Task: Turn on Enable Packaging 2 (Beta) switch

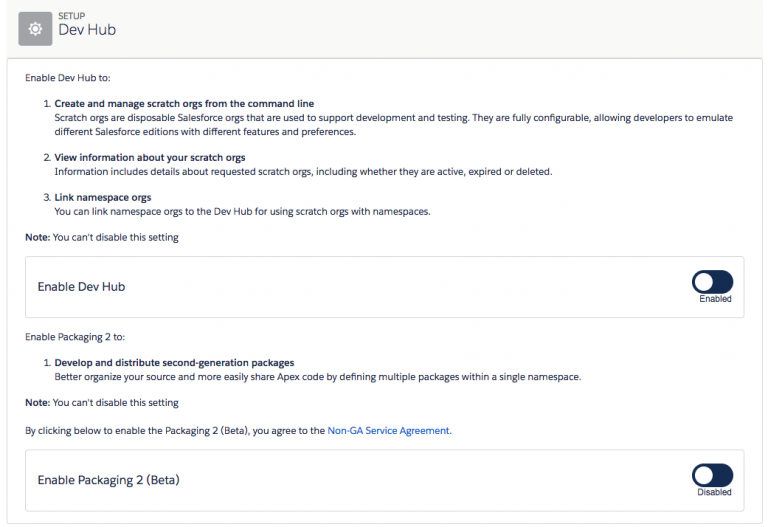Action: [x=712, y=475]
